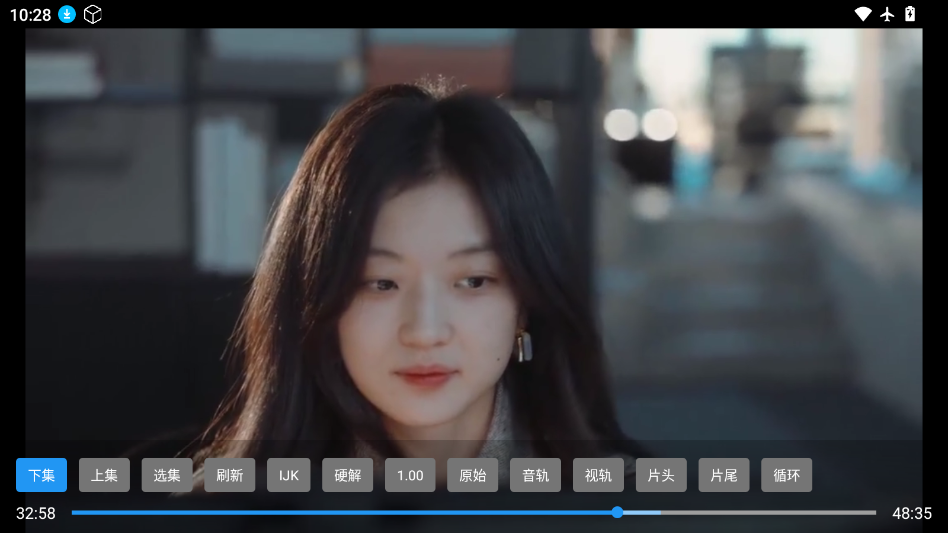The image size is (948, 533).
Task: Refresh playback using 刷新
Action: 230,475
